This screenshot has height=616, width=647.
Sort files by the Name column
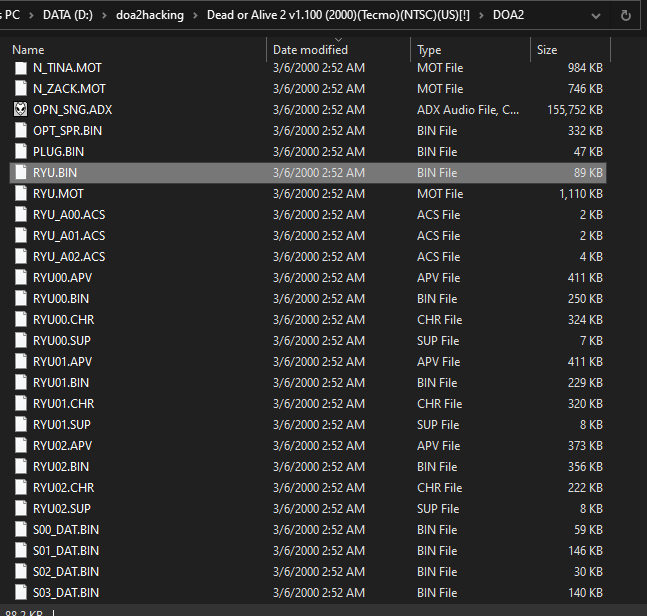point(28,49)
